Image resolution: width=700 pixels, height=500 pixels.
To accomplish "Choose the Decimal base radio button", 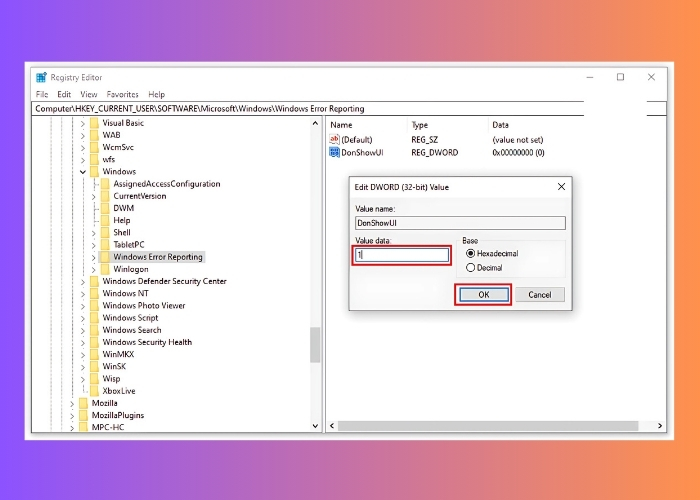I will 470,268.
